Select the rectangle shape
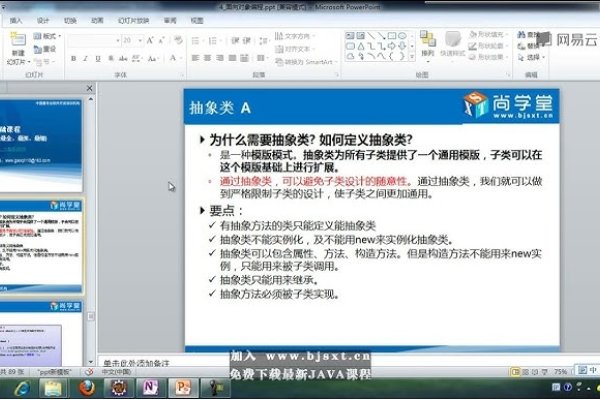 pos(392,36)
